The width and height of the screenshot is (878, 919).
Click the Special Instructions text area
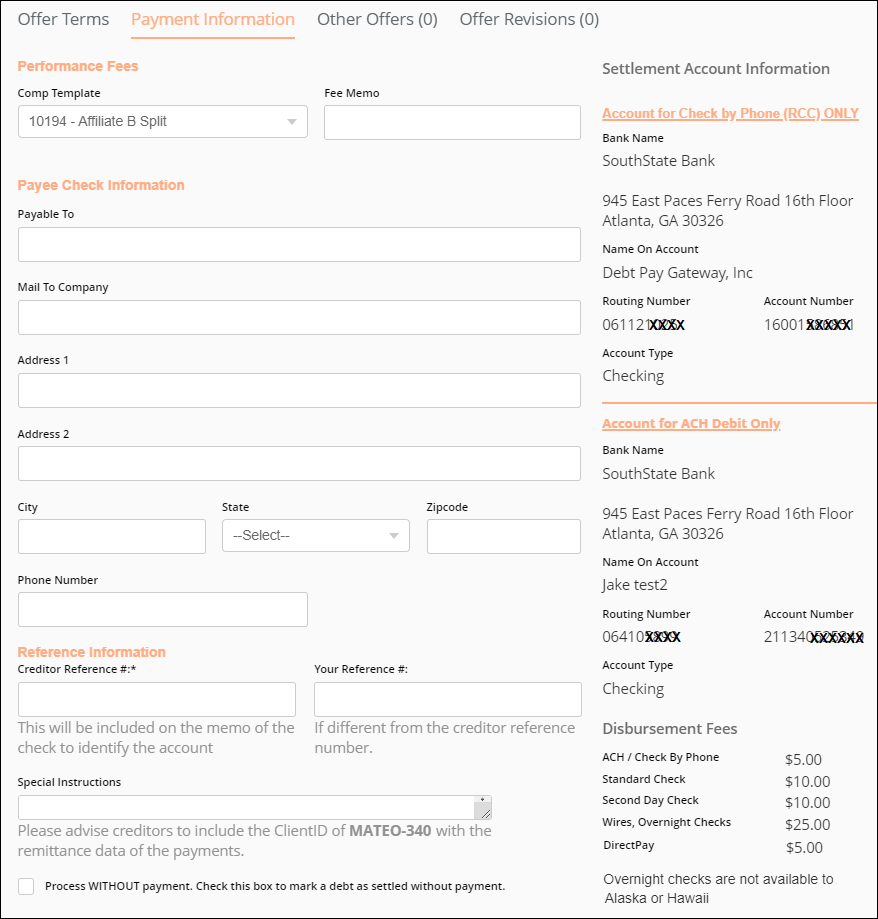[255, 808]
